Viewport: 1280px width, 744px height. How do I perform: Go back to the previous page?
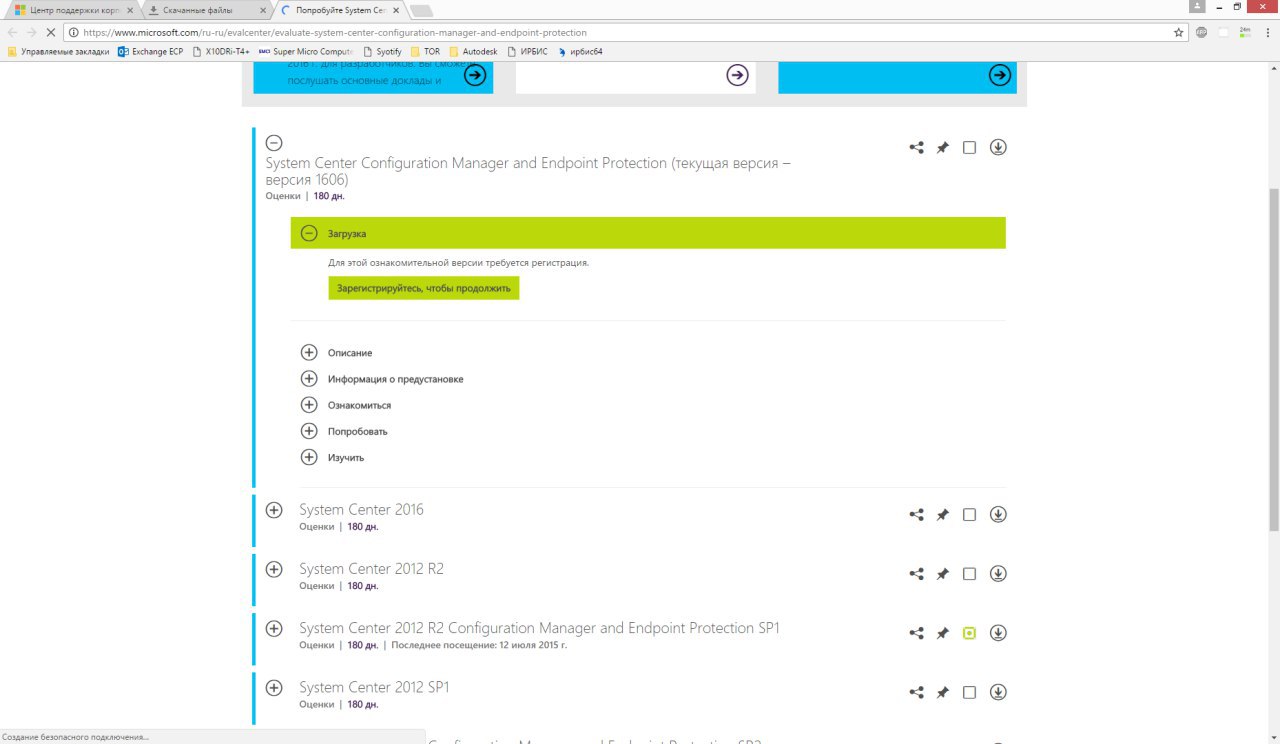[11, 32]
